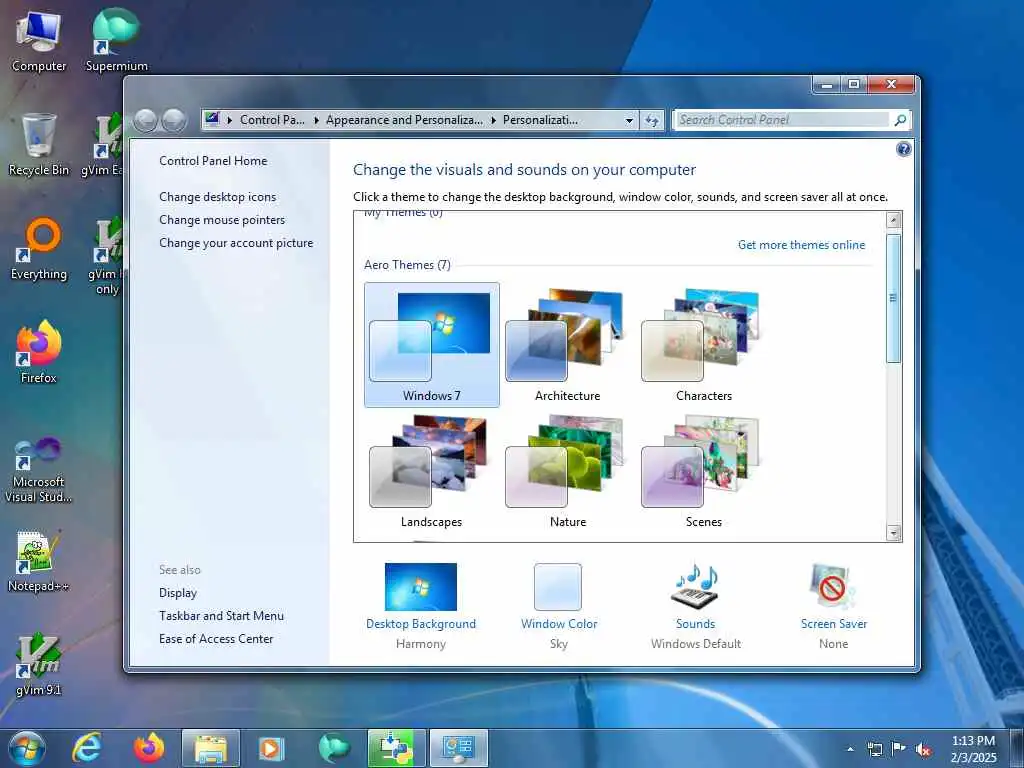Select the Windows 7 theme
Screen dimensions: 1024x768
coord(432,345)
